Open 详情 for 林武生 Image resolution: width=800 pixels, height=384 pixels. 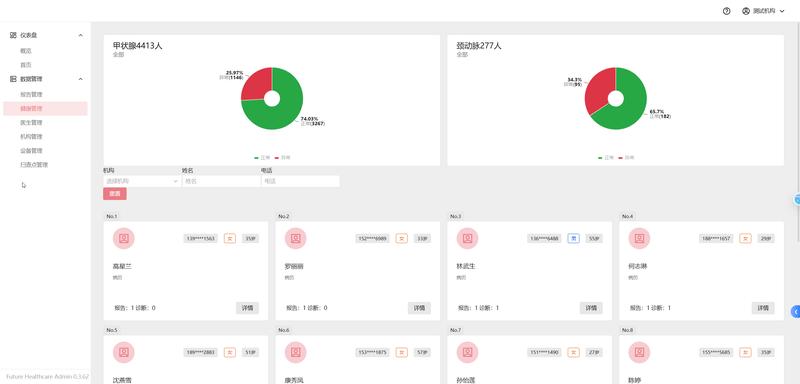(591, 308)
